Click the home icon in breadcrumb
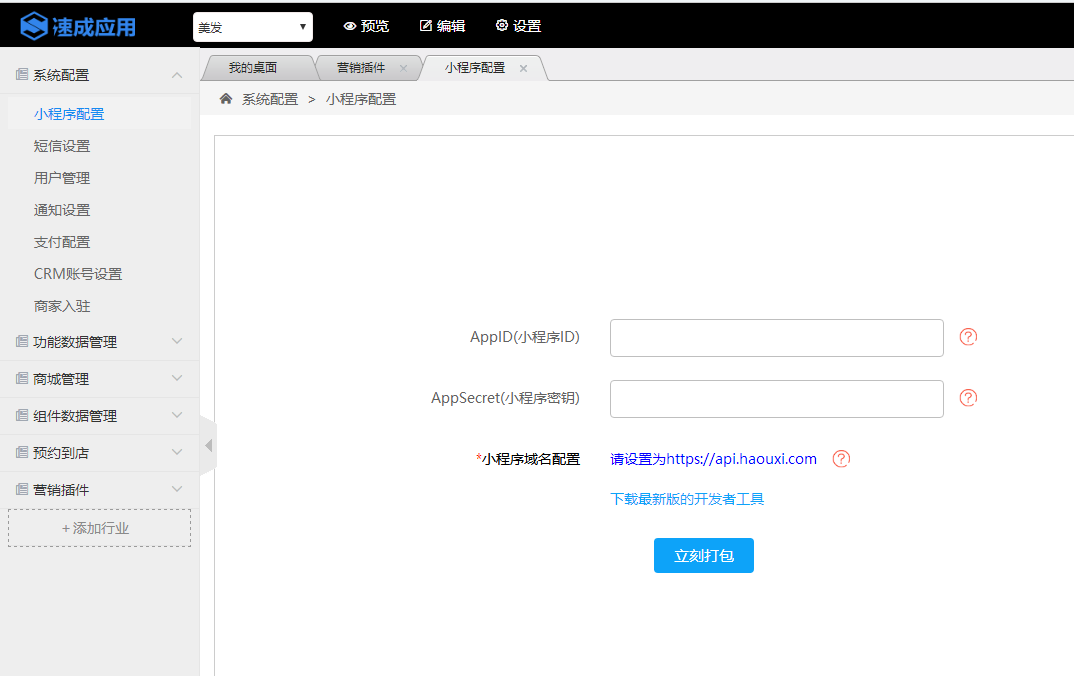The width and height of the screenshot is (1074, 676). (226, 99)
